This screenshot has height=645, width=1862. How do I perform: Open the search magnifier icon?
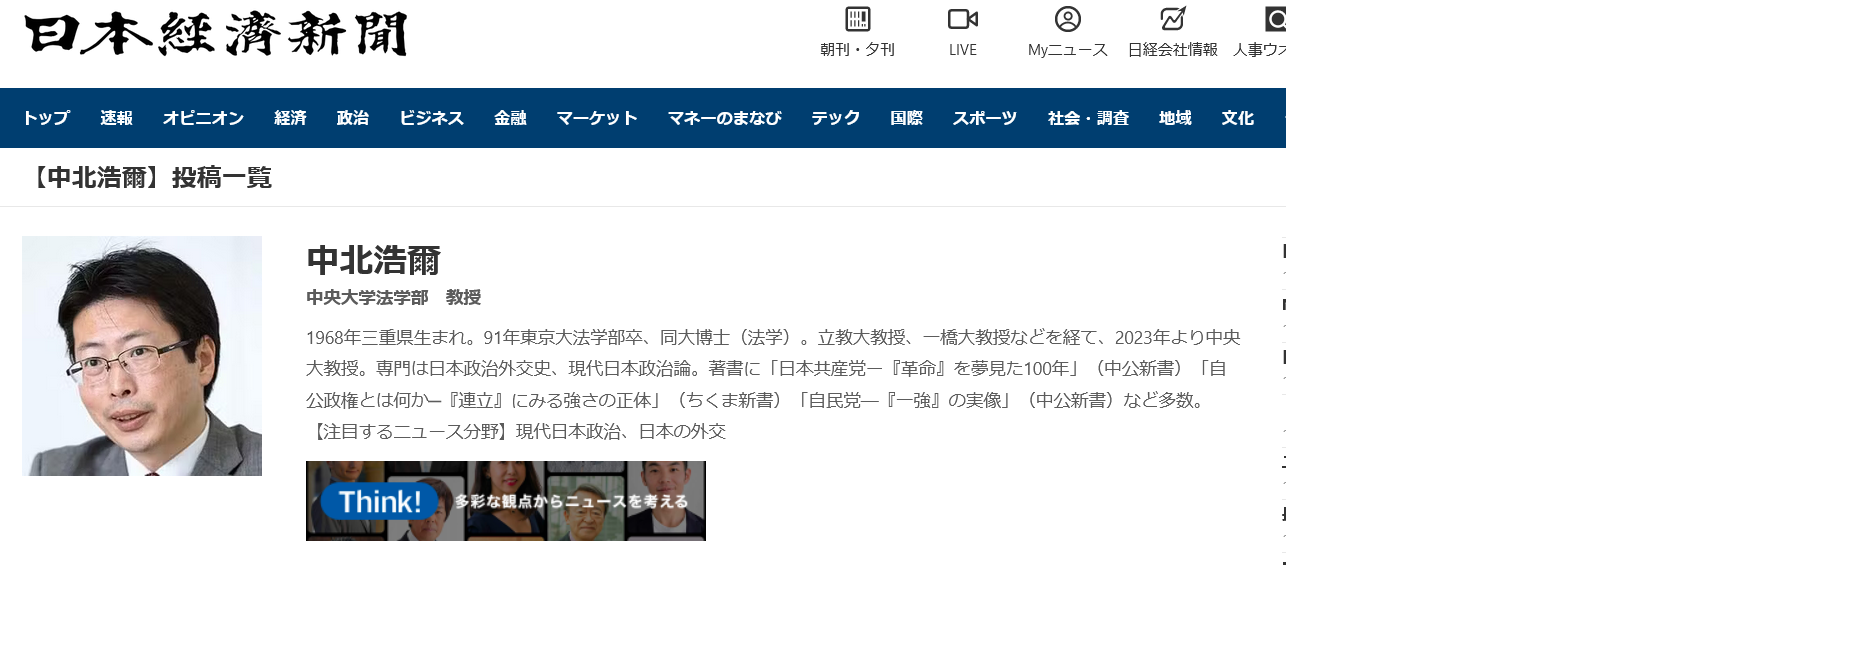pos(1275,19)
